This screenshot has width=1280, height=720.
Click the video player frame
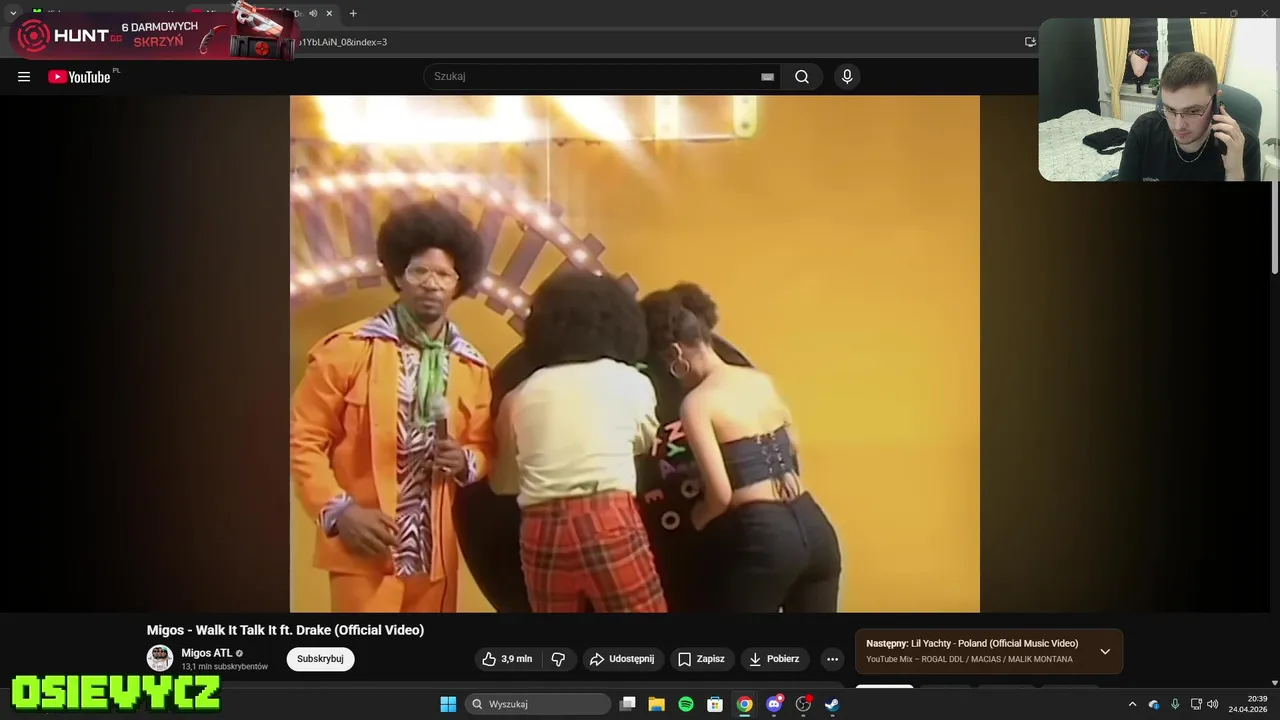(635, 354)
